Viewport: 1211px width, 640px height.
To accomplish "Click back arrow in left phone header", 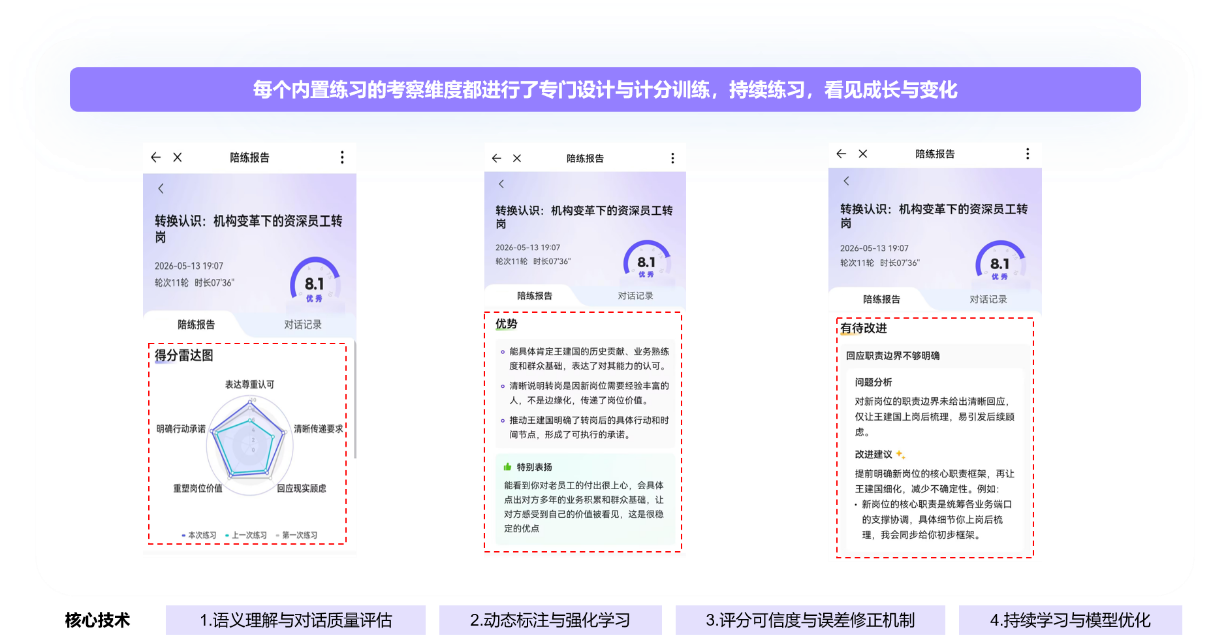I will 156,157.
